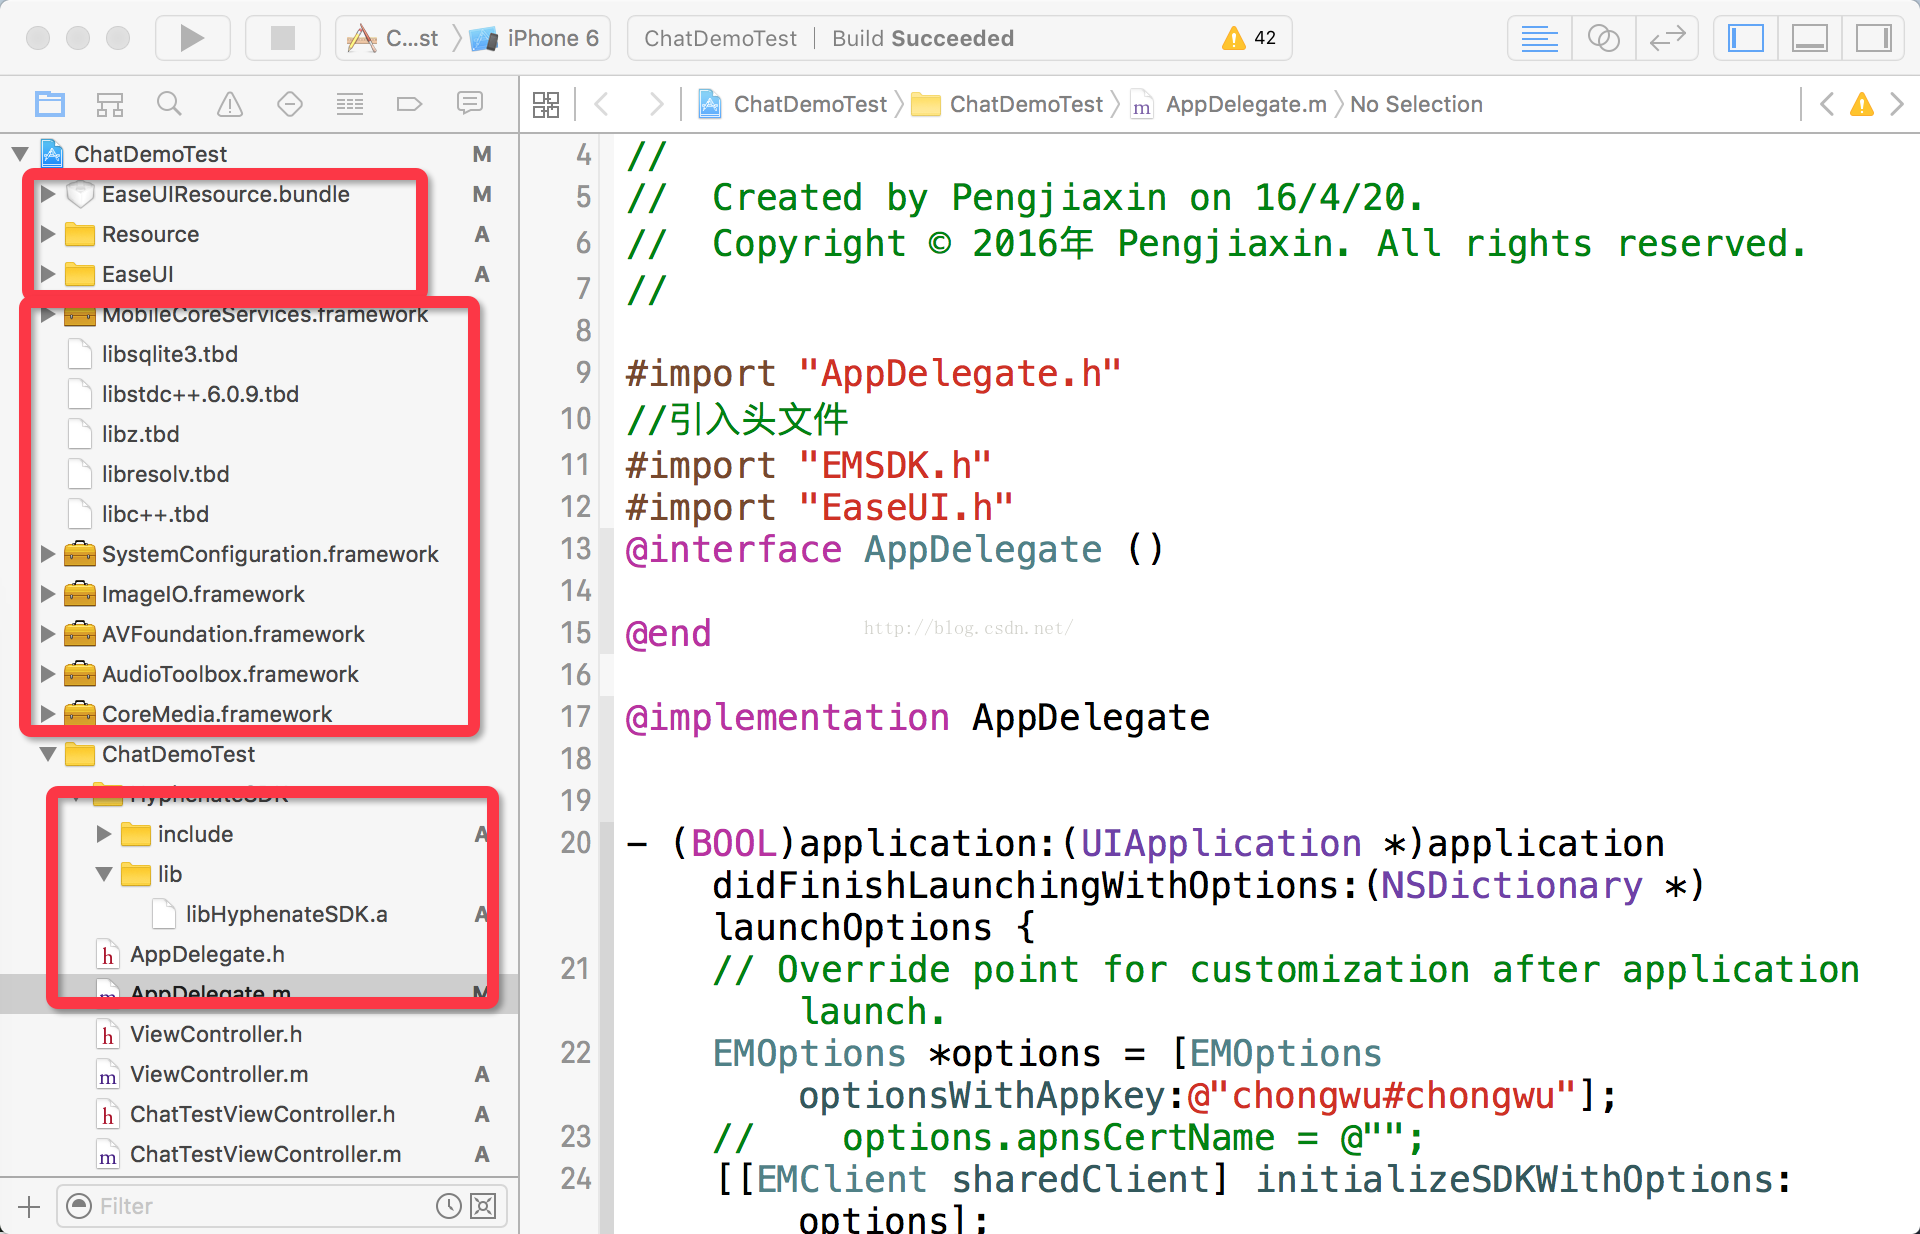
Task: Click the related files navigator icon
Action: (546, 106)
